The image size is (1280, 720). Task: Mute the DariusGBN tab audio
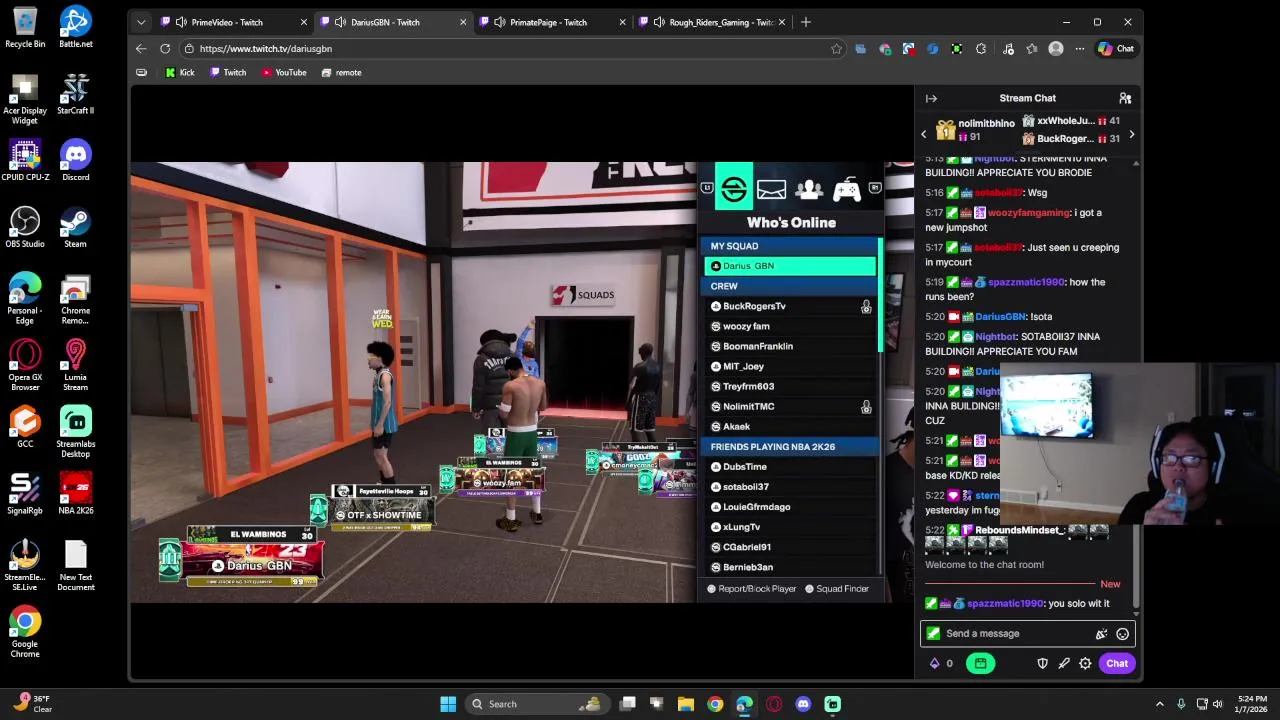[x=340, y=22]
